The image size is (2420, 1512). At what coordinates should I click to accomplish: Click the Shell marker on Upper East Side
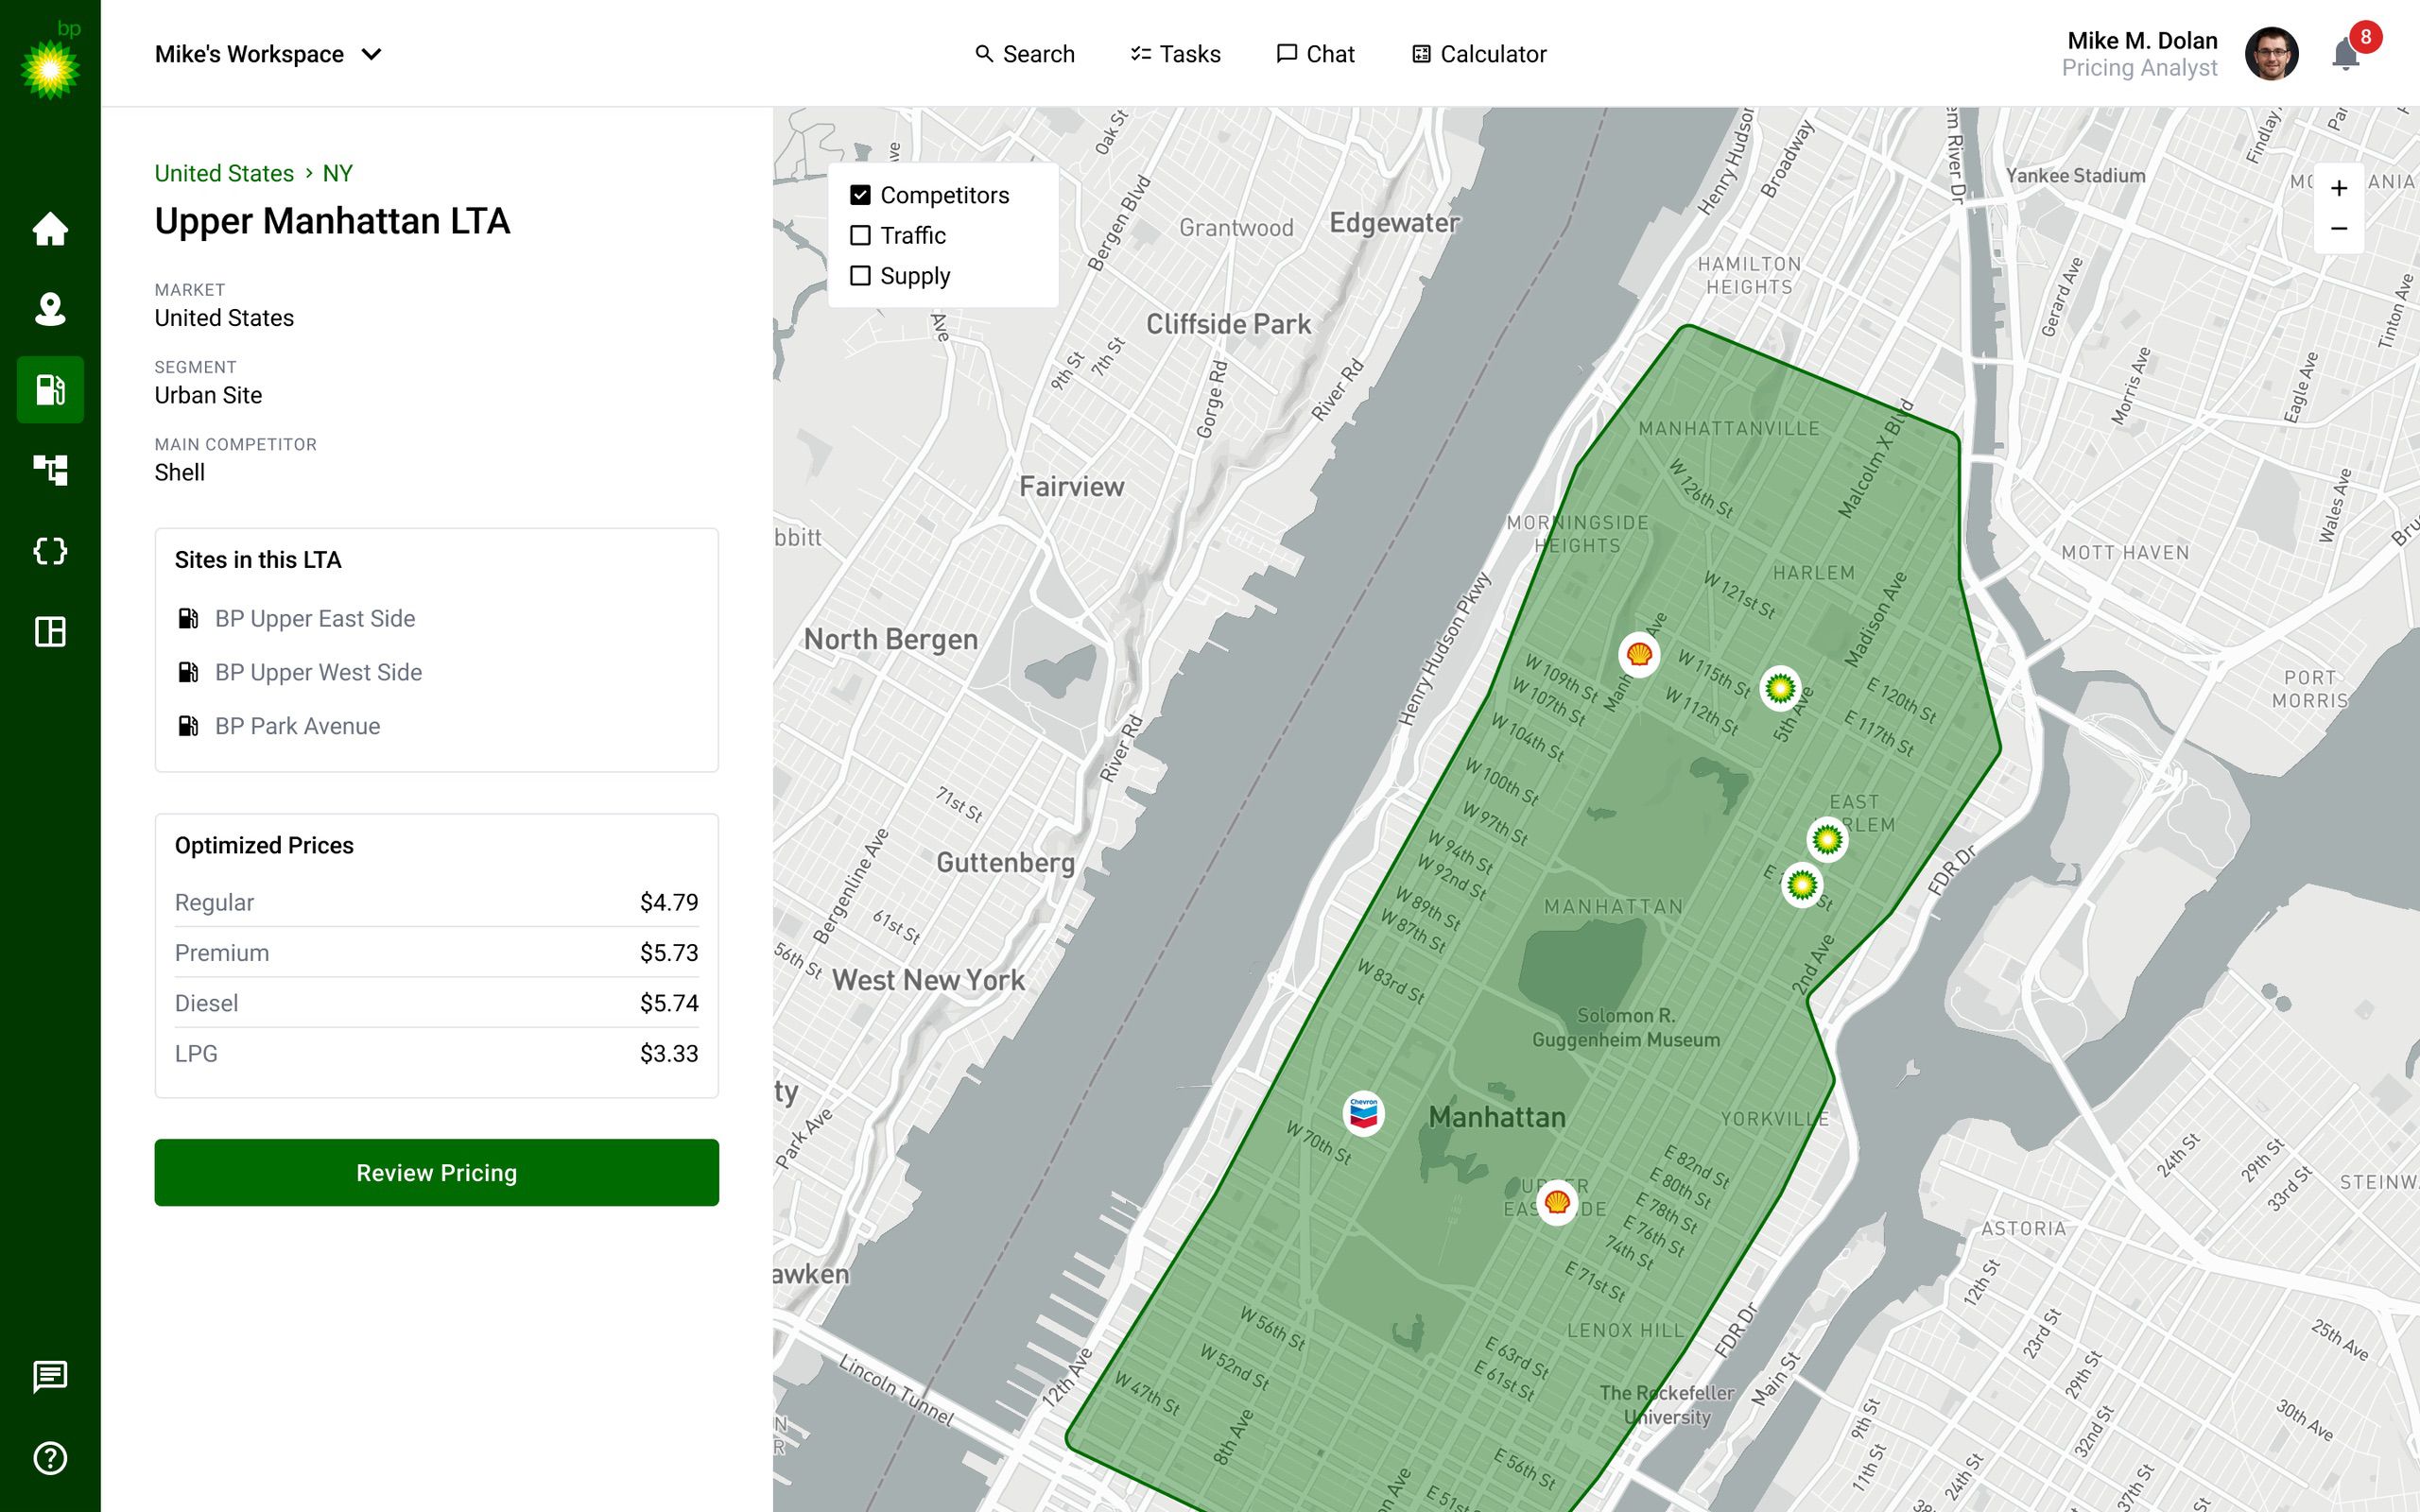click(1557, 1202)
